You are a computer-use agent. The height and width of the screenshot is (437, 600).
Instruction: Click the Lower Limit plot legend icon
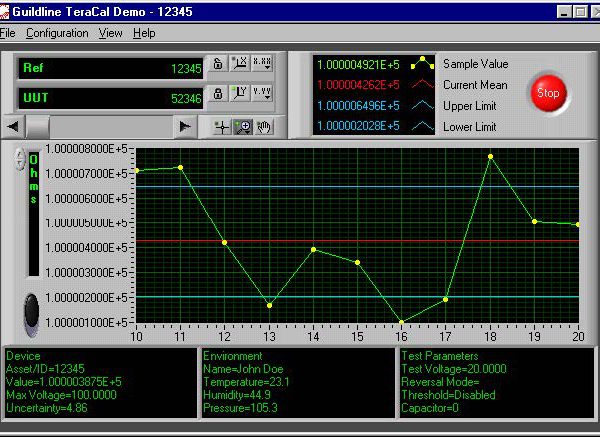point(422,126)
